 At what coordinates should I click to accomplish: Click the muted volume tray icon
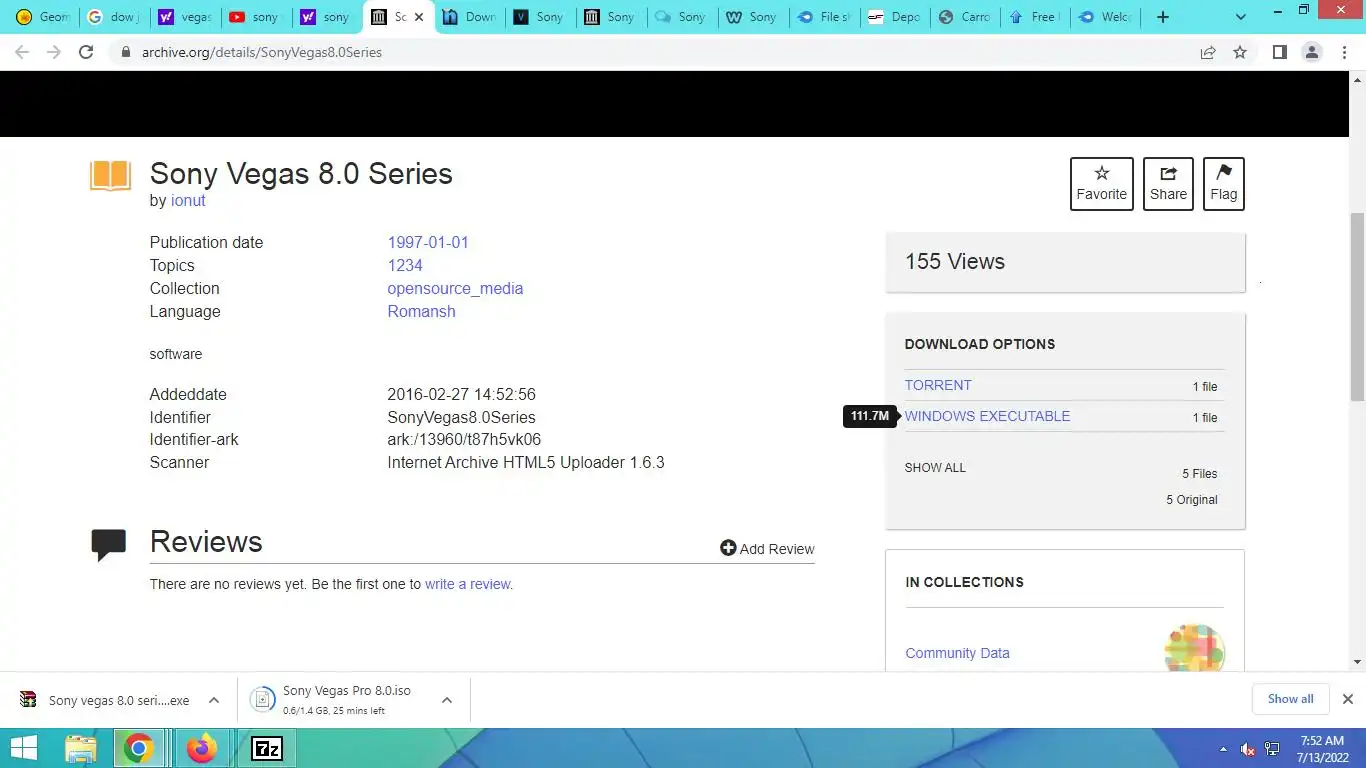tap(1248, 749)
